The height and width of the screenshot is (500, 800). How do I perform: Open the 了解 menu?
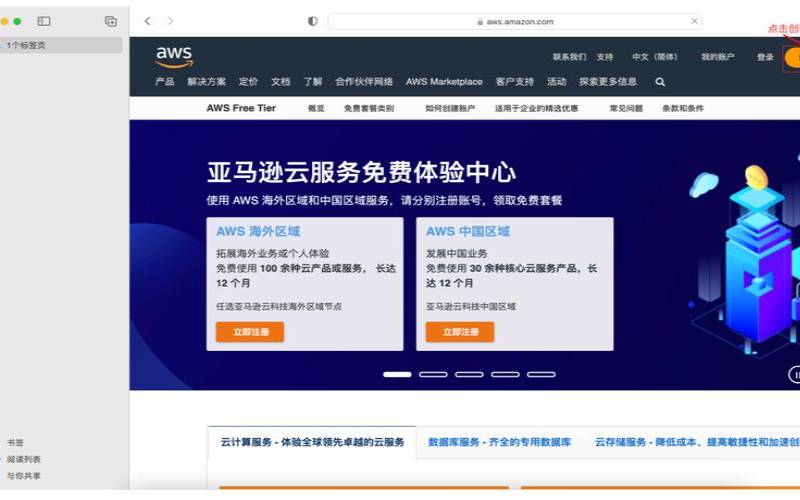313,82
